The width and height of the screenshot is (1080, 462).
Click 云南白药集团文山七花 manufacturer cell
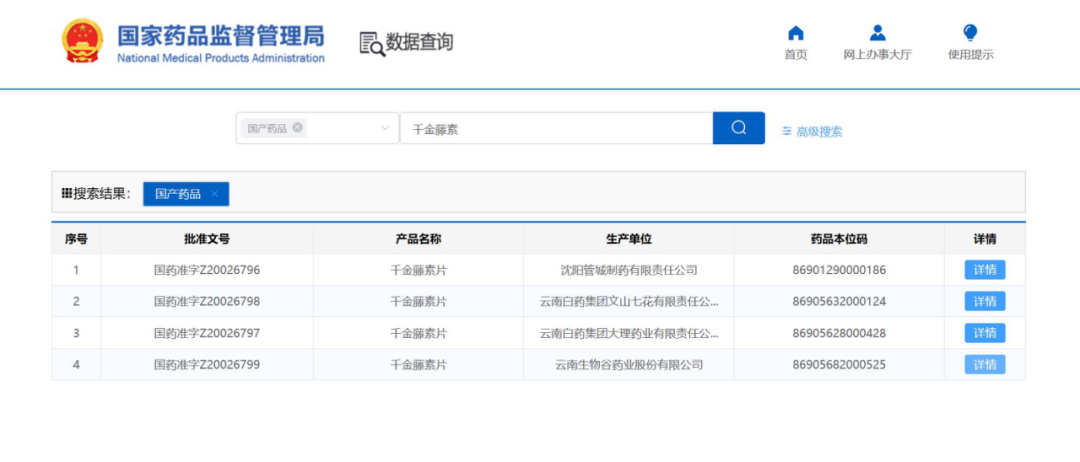pyautogui.click(x=629, y=302)
